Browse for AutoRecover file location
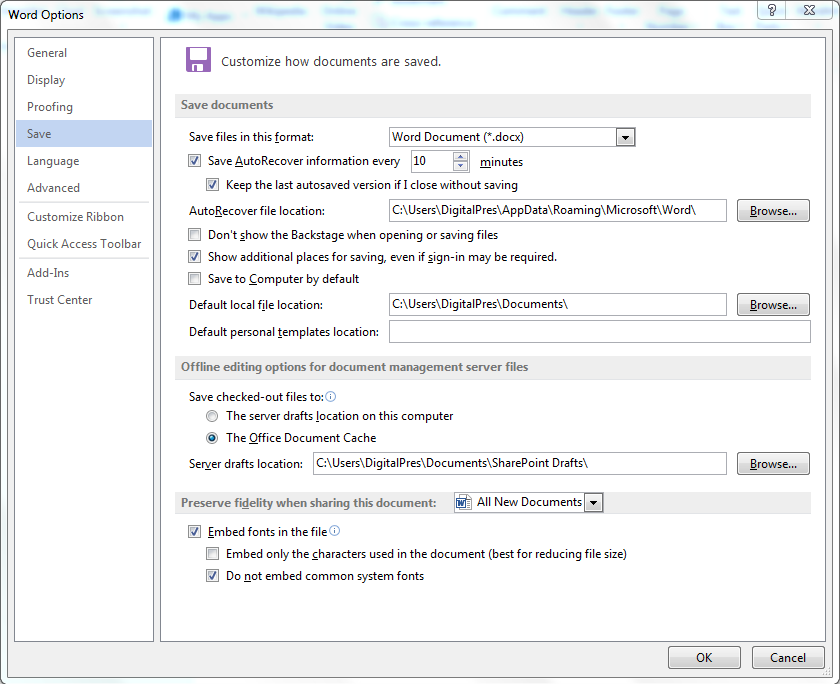The height and width of the screenshot is (684, 840). [x=773, y=211]
